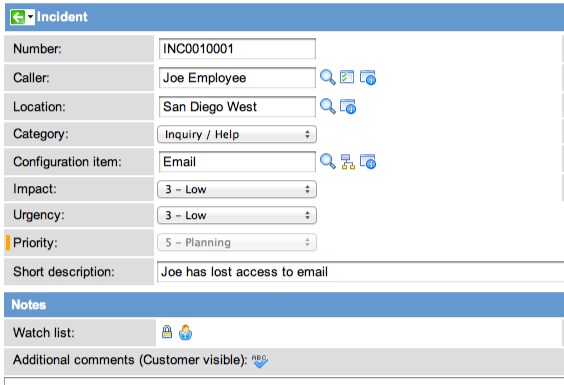Click the Location field San Diego West
The width and height of the screenshot is (564, 385).
click(237, 107)
